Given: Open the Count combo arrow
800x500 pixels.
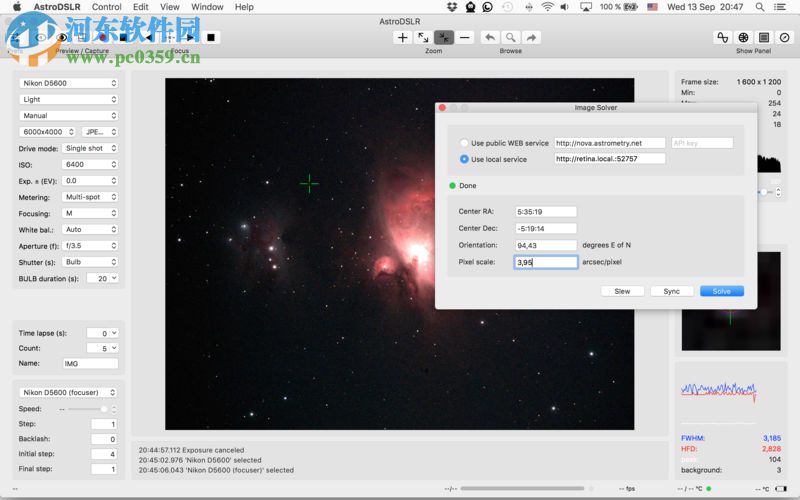Looking at the screenshot, I should click(x=114, y=348).
